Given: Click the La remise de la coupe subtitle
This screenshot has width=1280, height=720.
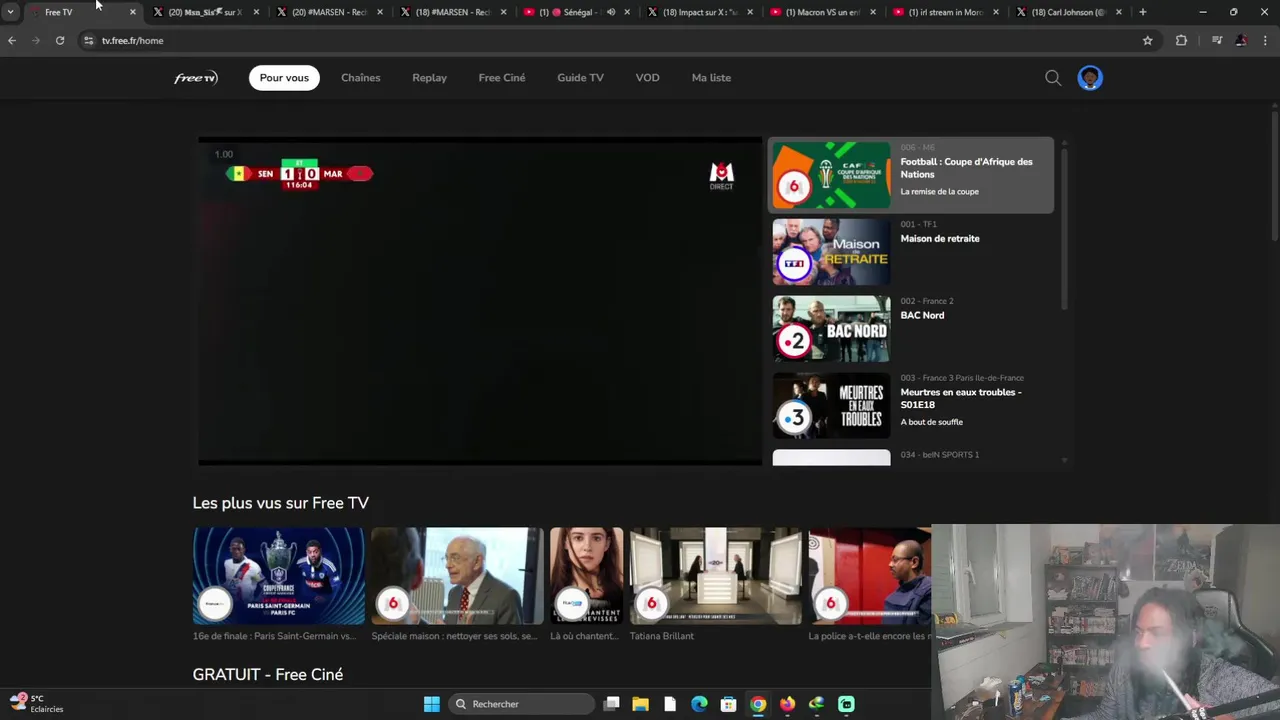Looking at the screenshot, I should [x=939, y=192].
